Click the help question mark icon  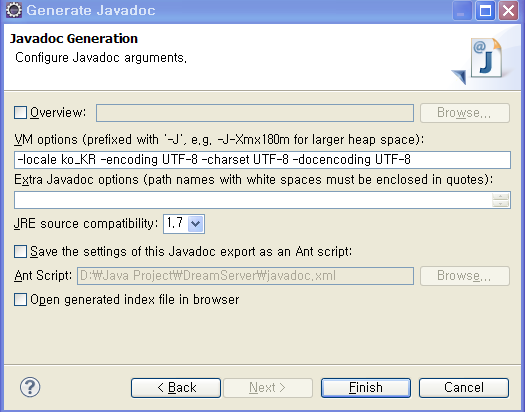(x=30, y=387)
